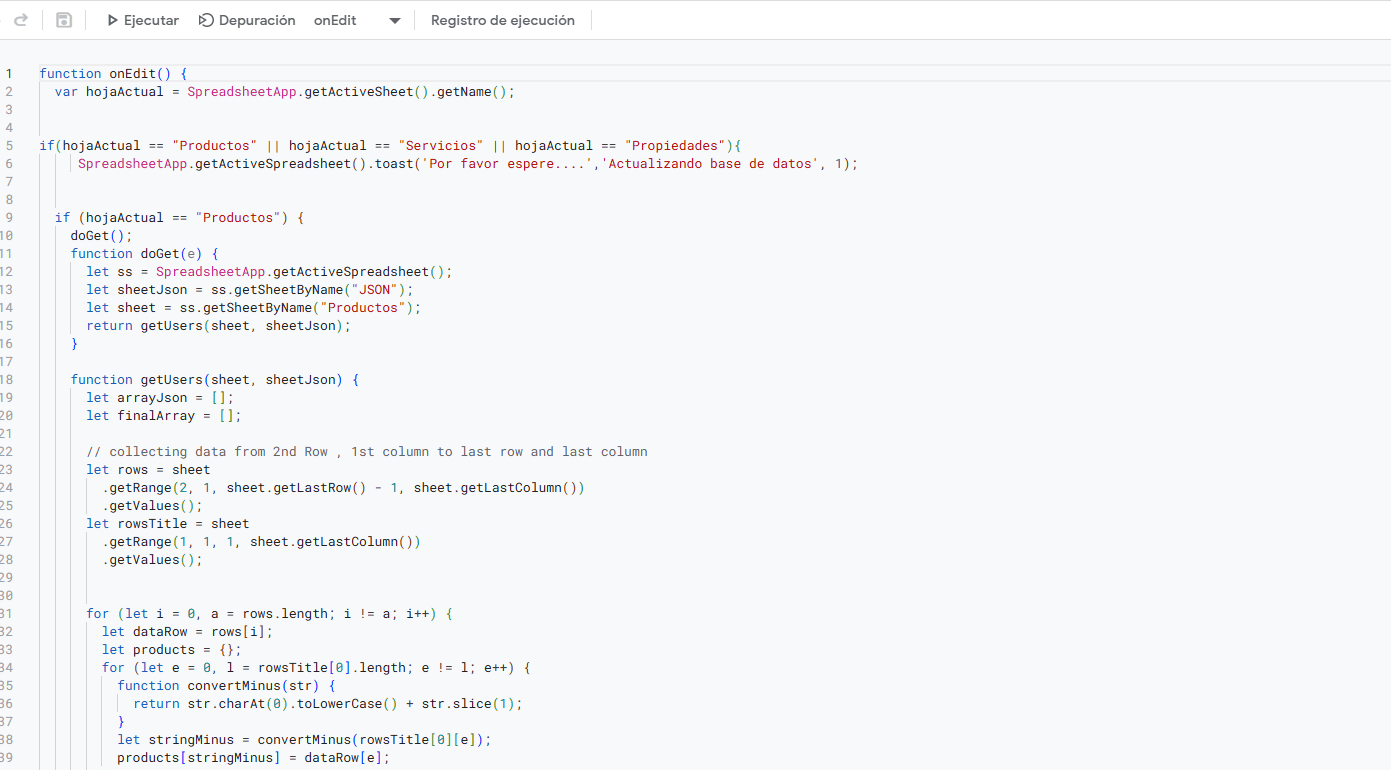Screen dimensions: 1391x770
Task: Click 'let rows = sheet' line
Action: (148, 470)
